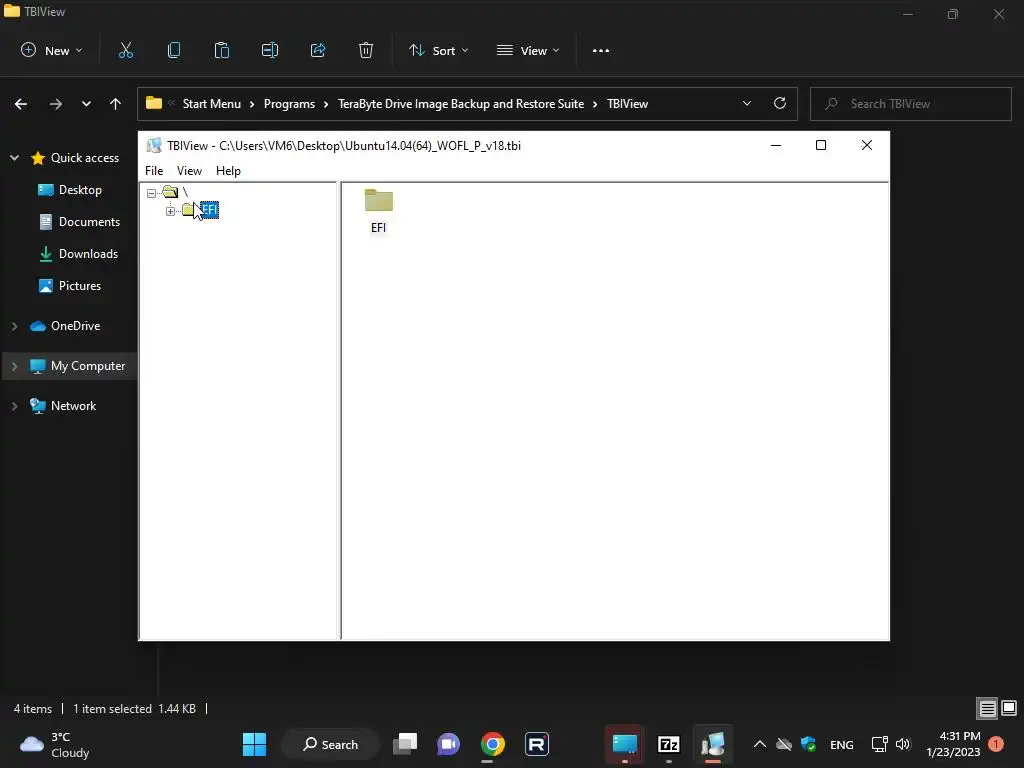Go up one folder level
Viewport: 1024px width, 768px height.
pos(116,104)
